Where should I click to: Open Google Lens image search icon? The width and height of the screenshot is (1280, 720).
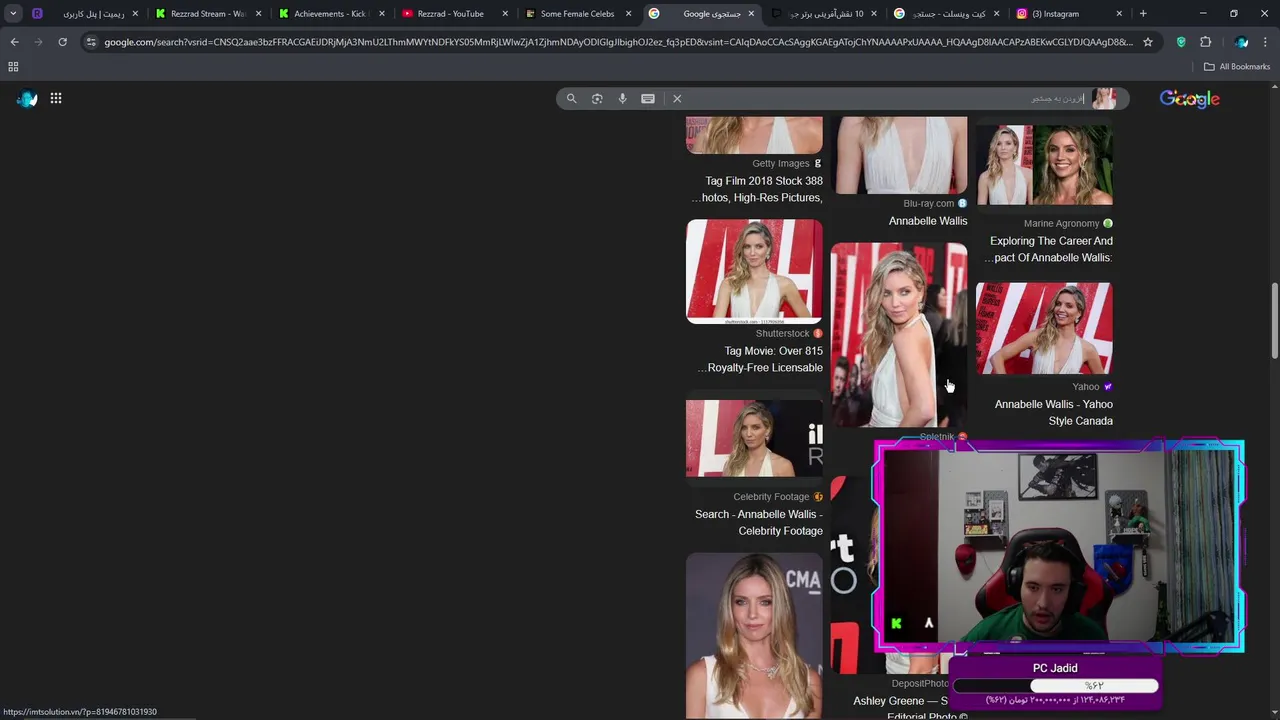click(x=597, y=98)
